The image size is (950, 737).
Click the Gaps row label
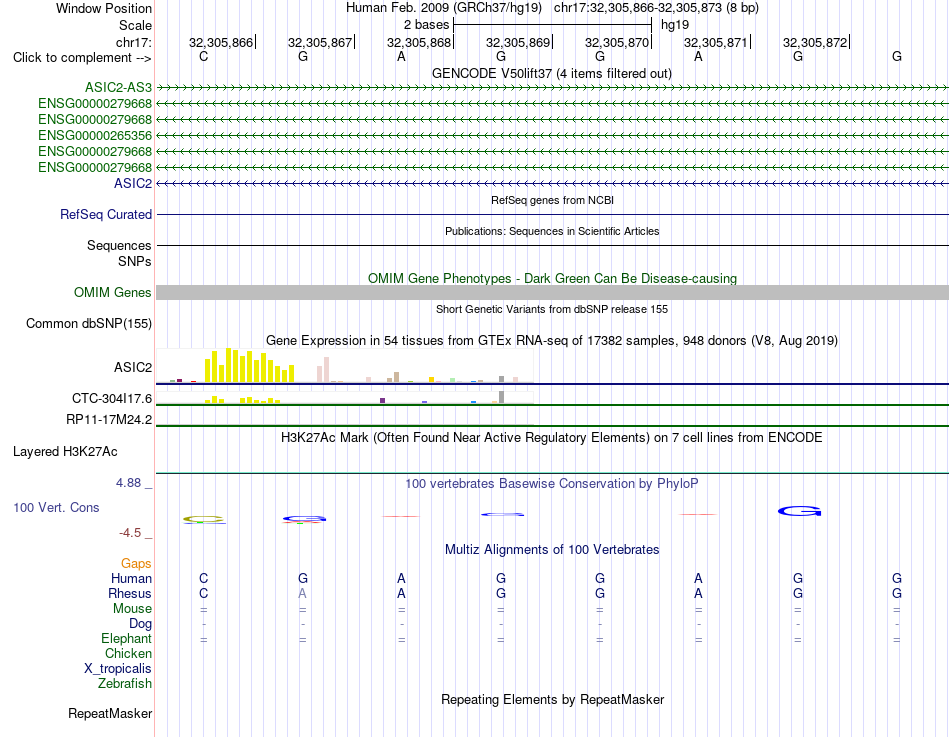coord(136,564)
